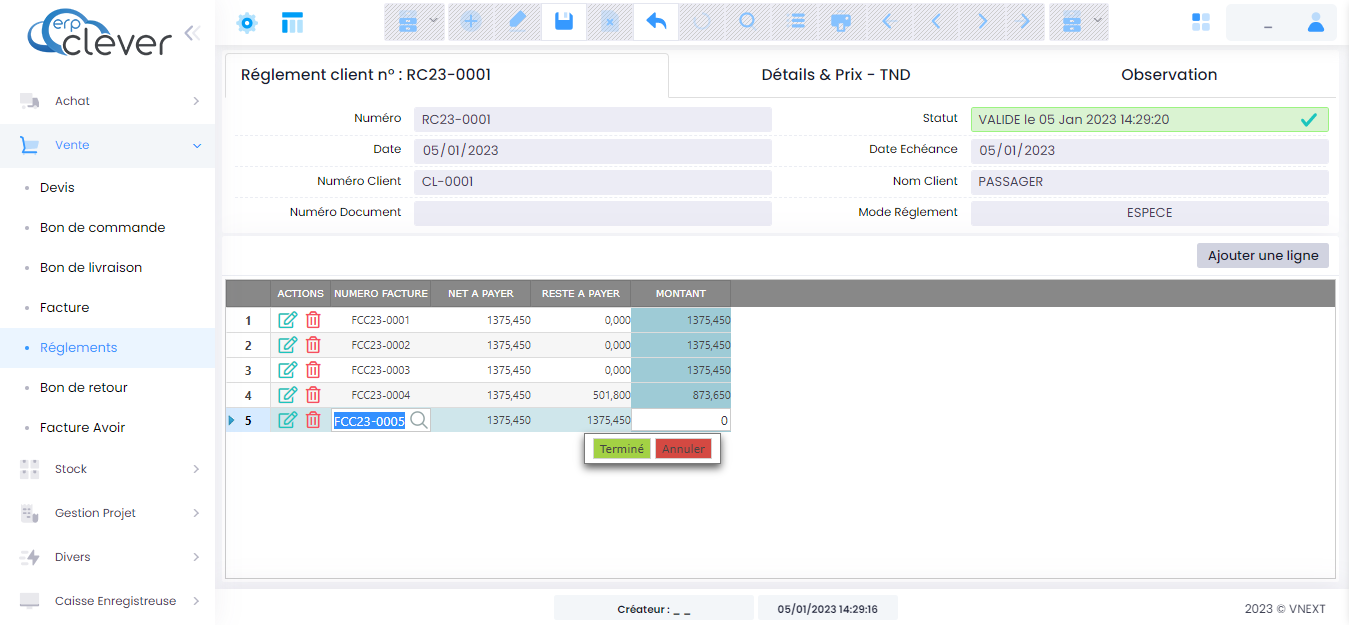Delete row 2 for FCC23-0002
Screen dimensions: 1349x625
(313, 345)
